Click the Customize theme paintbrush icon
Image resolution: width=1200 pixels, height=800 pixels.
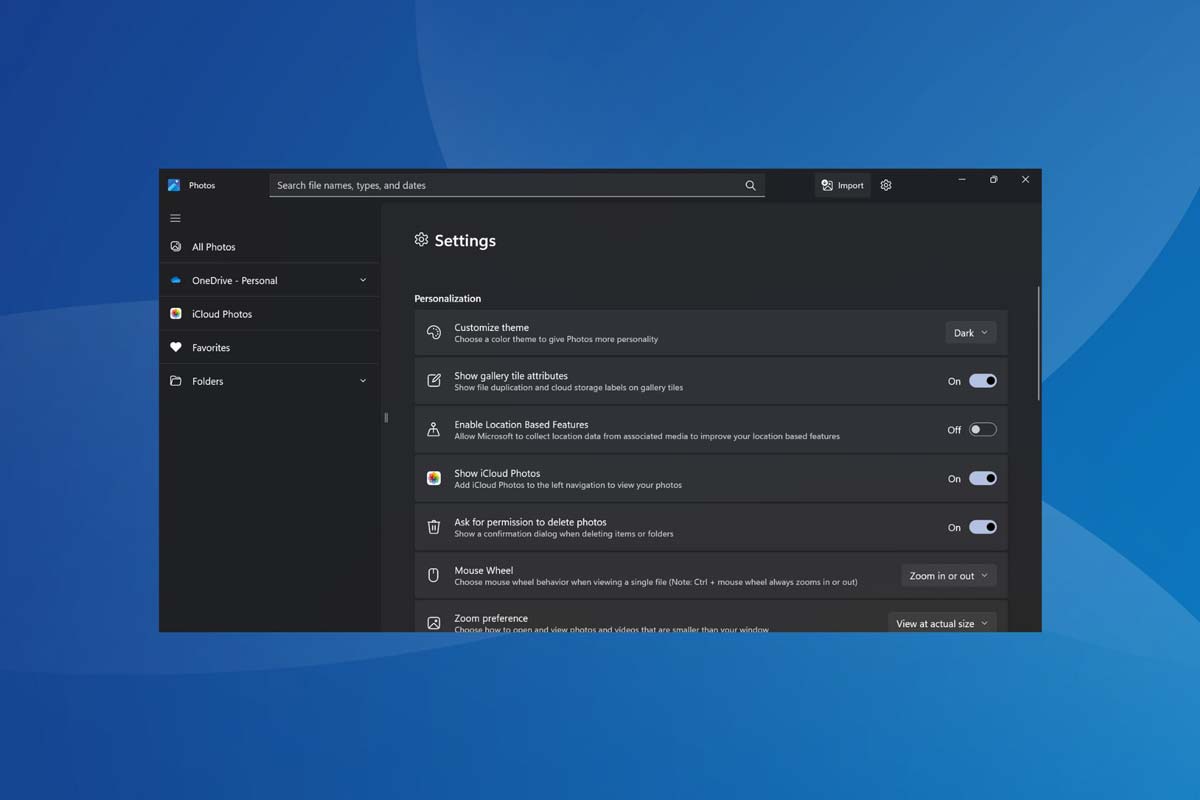click(x=433, y=332)
